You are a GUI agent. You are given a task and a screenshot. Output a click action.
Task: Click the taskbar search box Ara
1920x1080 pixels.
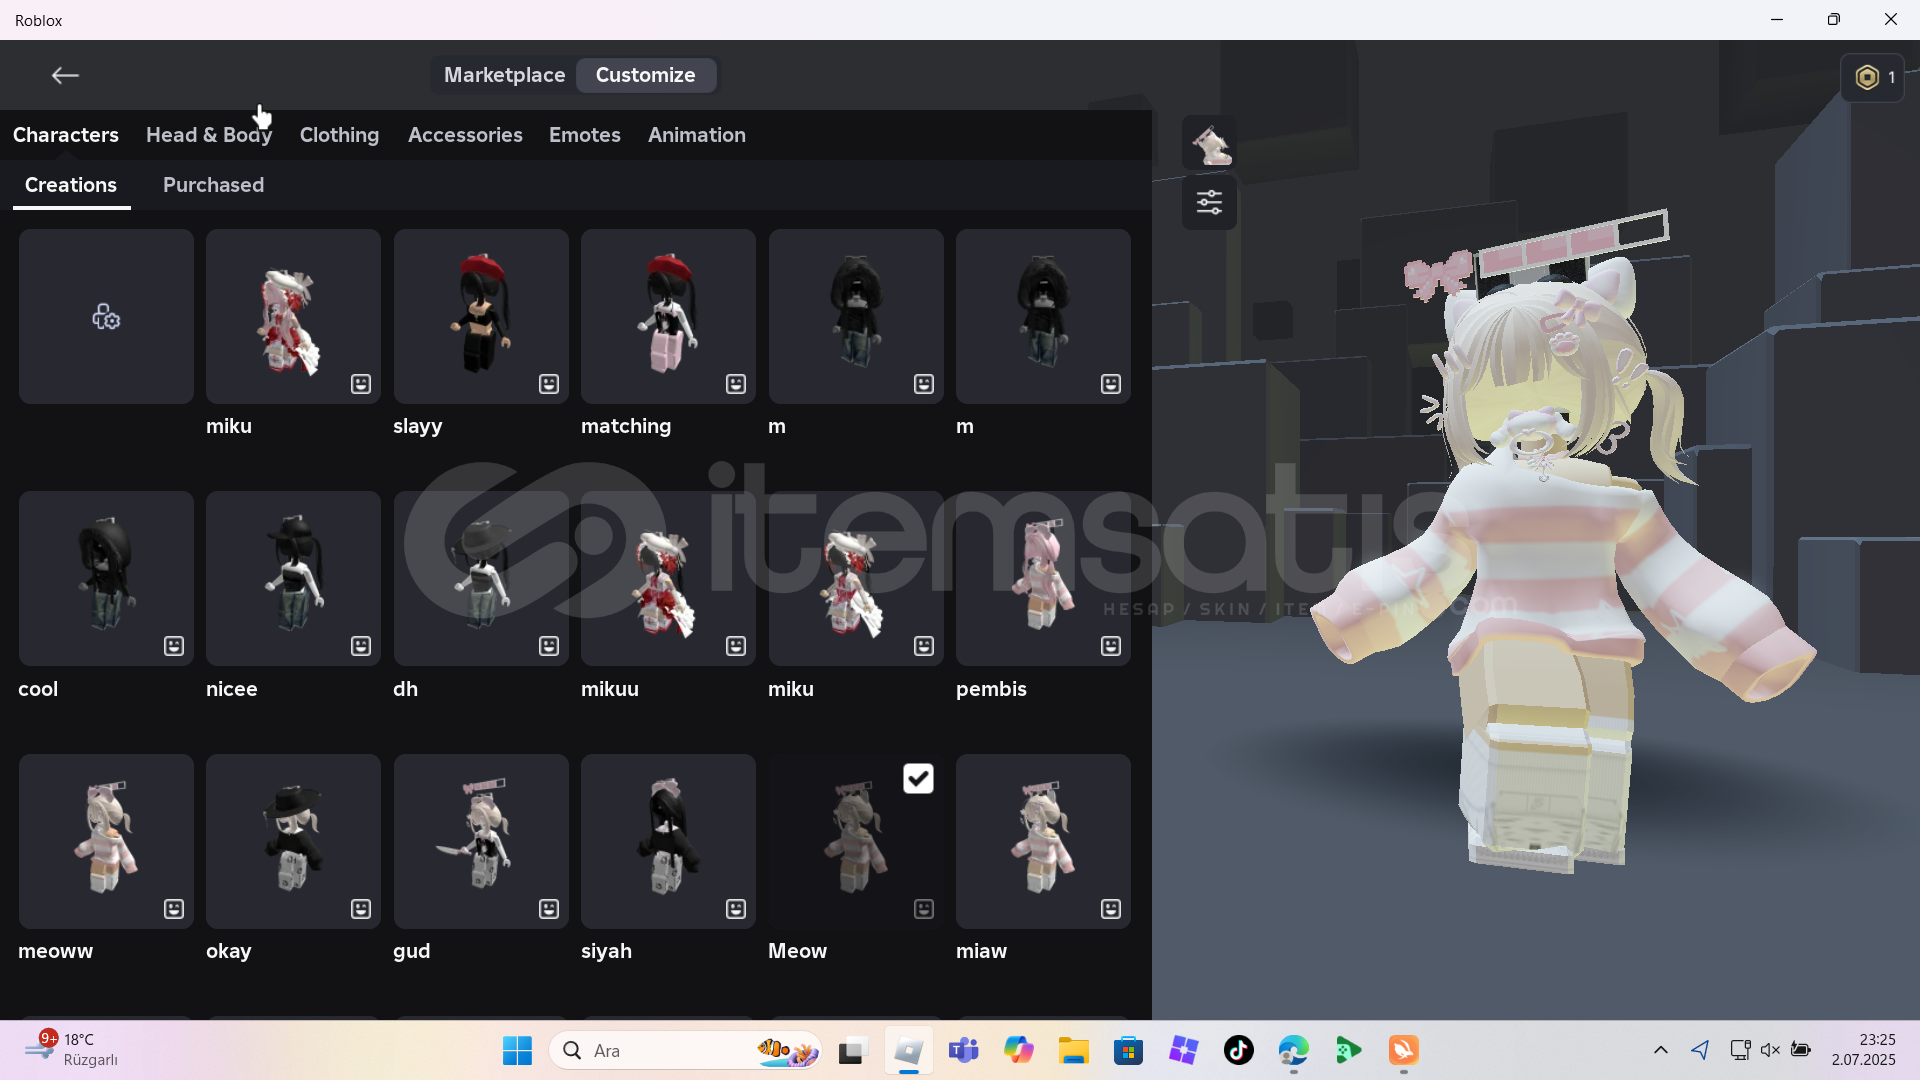click(x=685, y=1051)
